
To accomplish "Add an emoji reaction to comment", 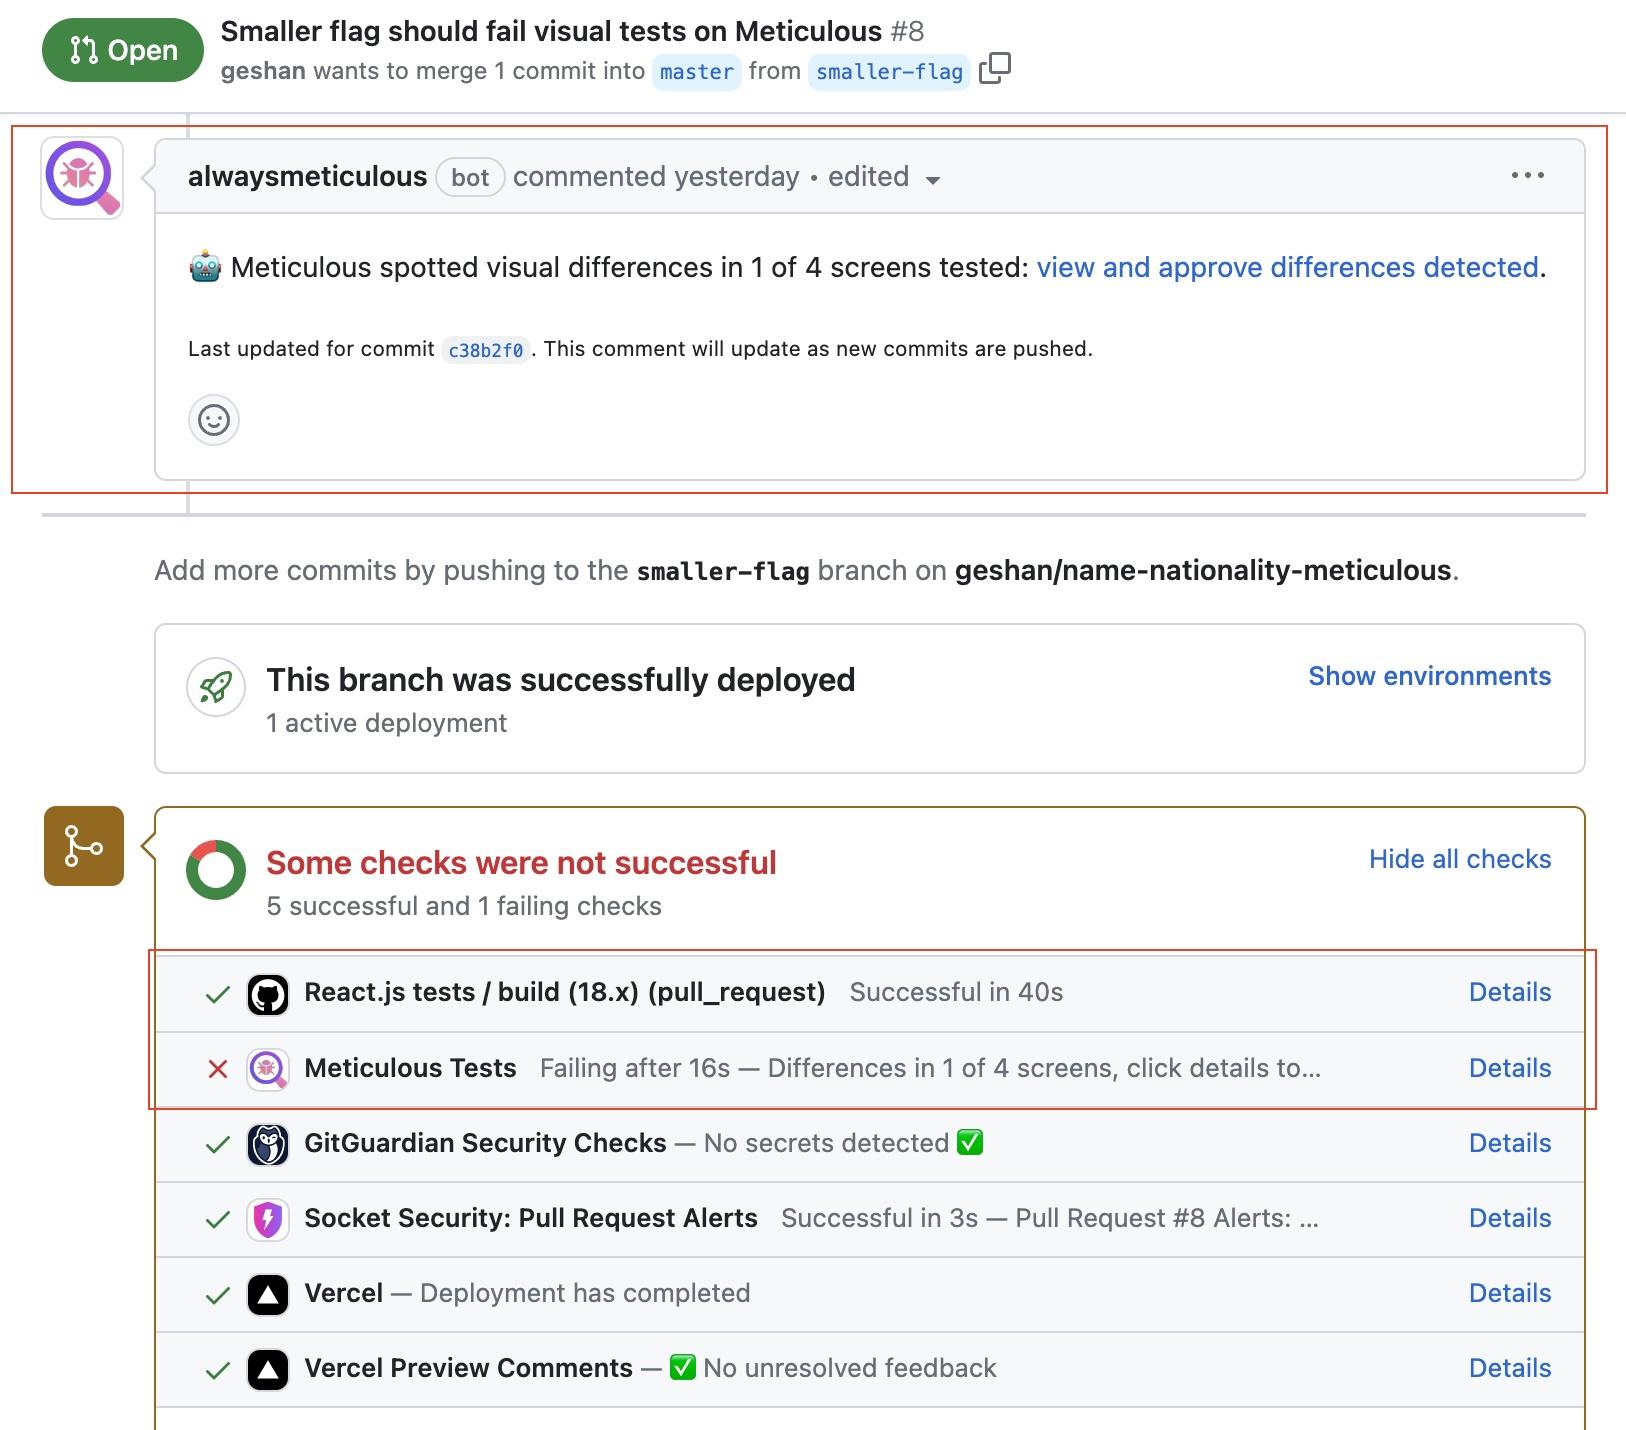I will tap(213, 420).
